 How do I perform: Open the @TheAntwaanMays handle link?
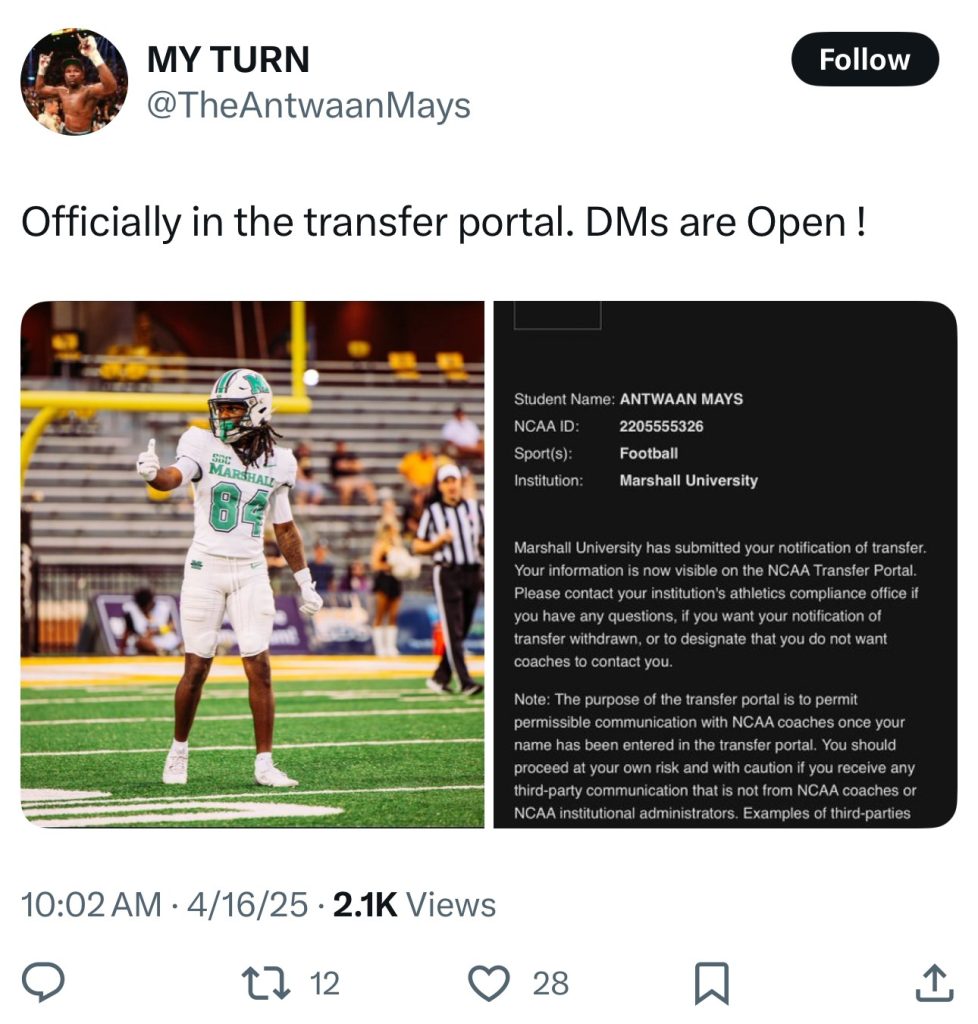(x=309, y=105)
